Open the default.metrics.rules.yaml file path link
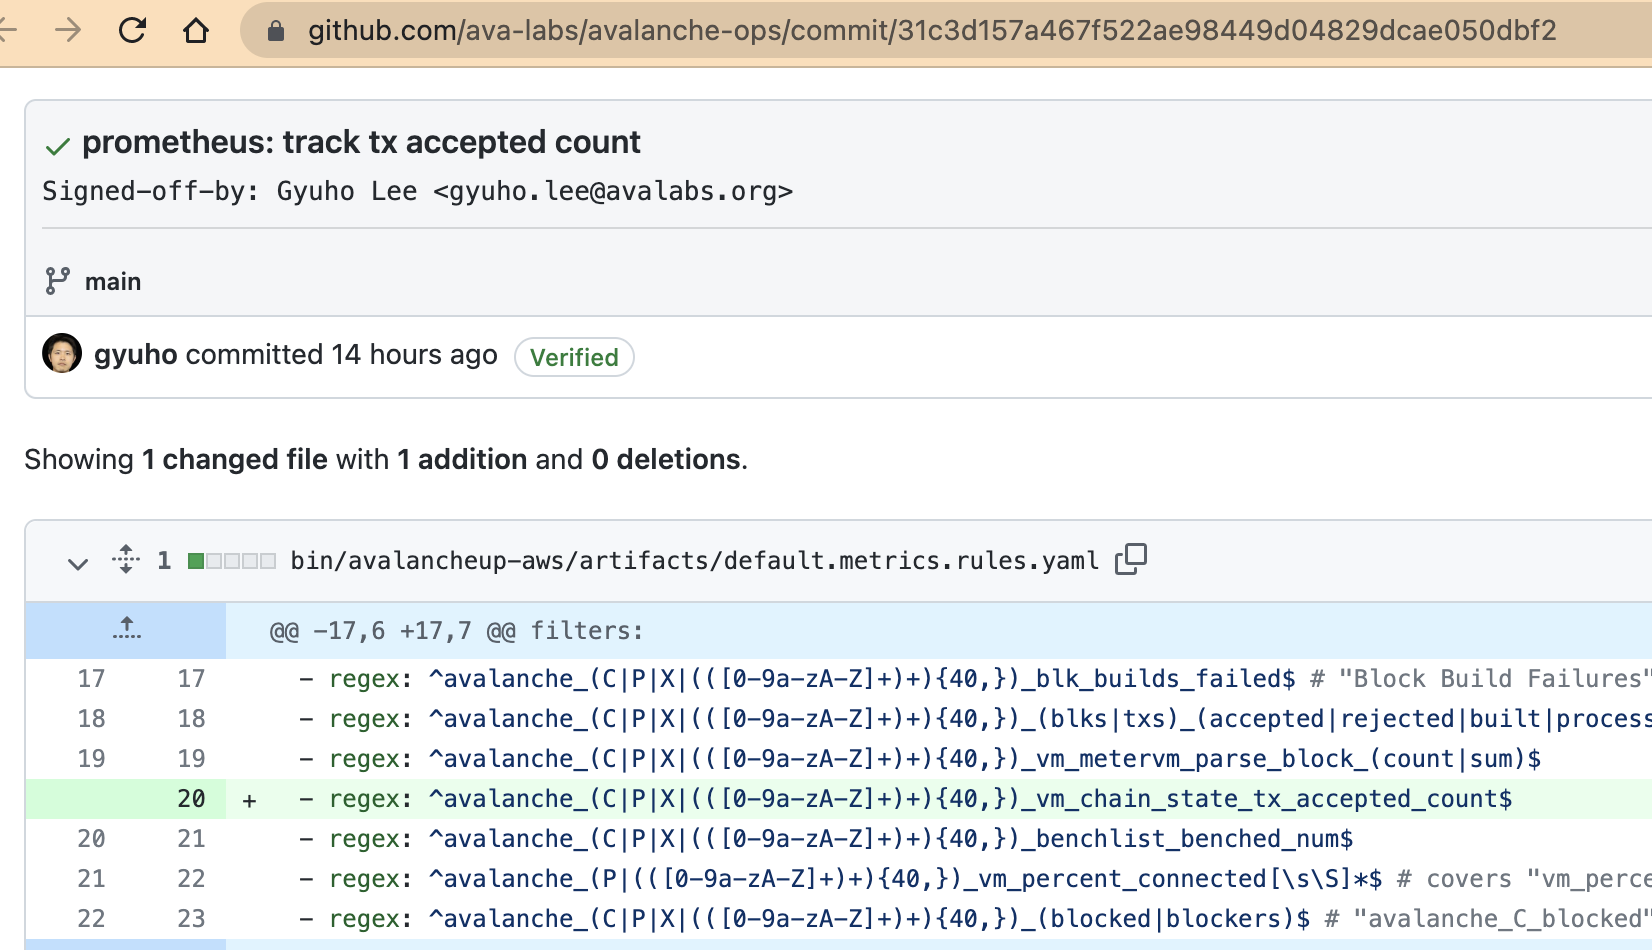 tap(694, 561)
